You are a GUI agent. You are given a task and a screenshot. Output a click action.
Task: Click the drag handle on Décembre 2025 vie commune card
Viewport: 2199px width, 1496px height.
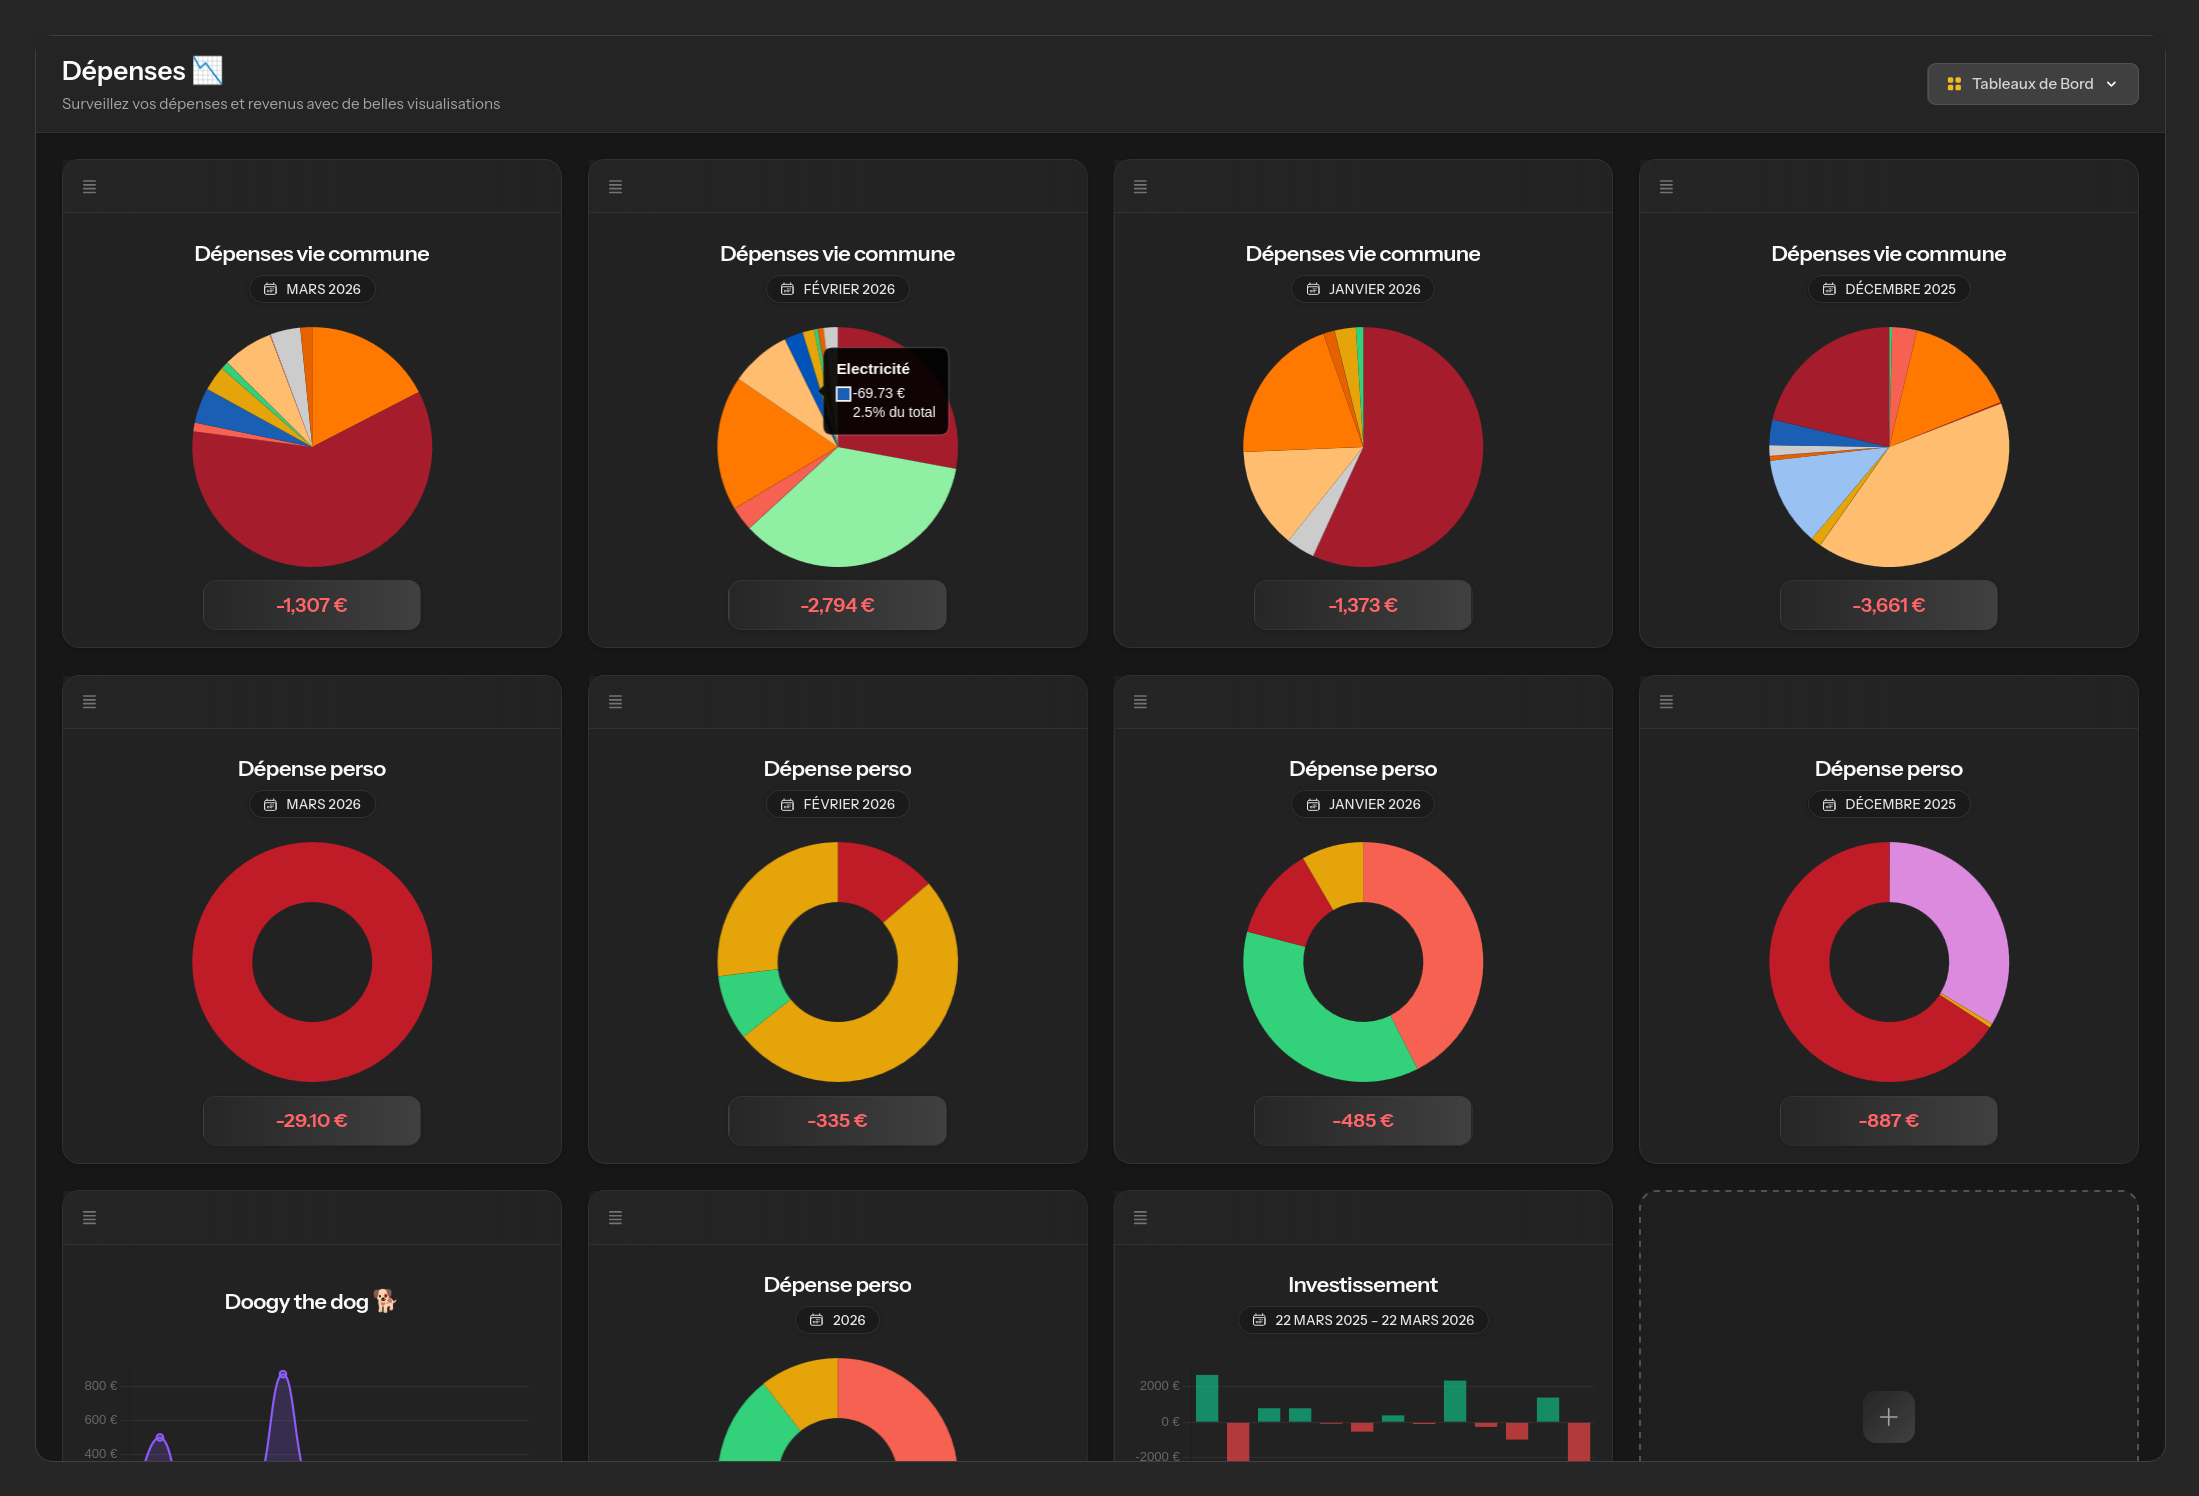[1666, 186]
